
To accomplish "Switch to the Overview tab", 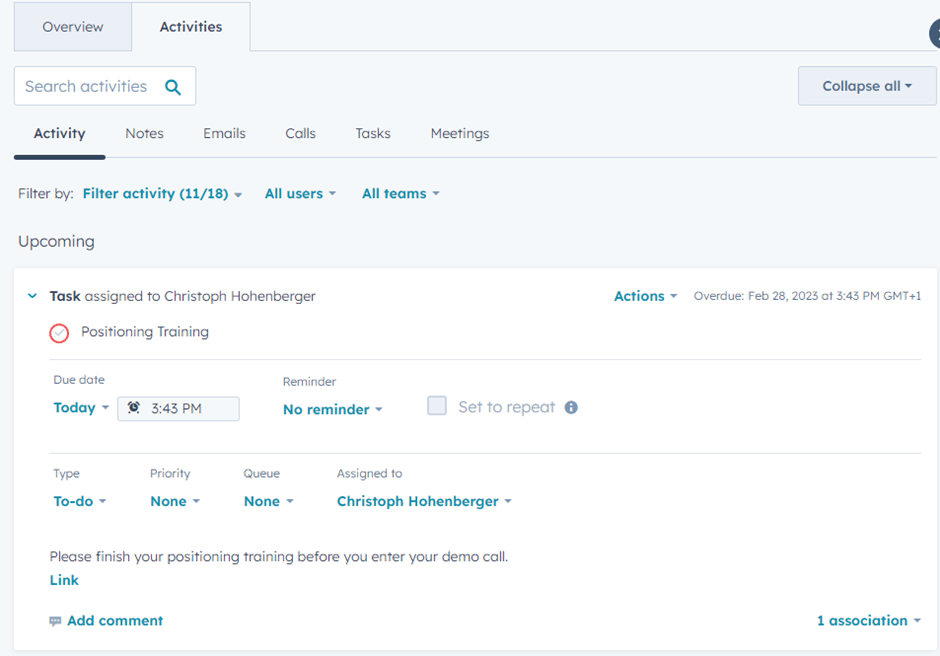I will (x=72, y=27).
